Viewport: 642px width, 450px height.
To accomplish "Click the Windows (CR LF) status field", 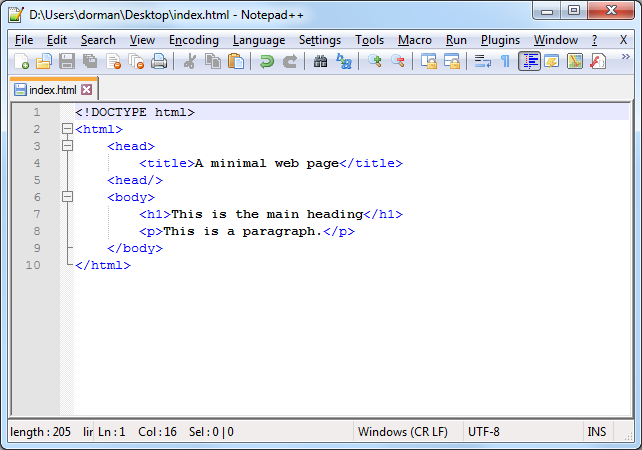I will tap(403, 432).
